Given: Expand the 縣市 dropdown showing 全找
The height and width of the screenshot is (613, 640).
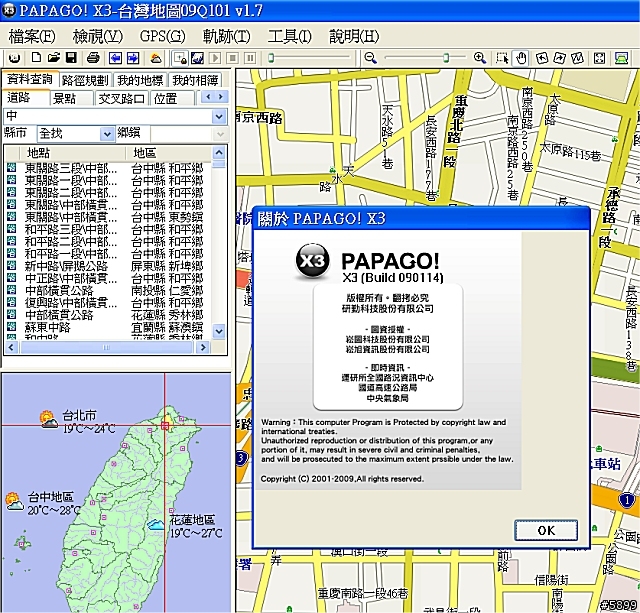Looking at the screenshot, I should click(107, 134).
